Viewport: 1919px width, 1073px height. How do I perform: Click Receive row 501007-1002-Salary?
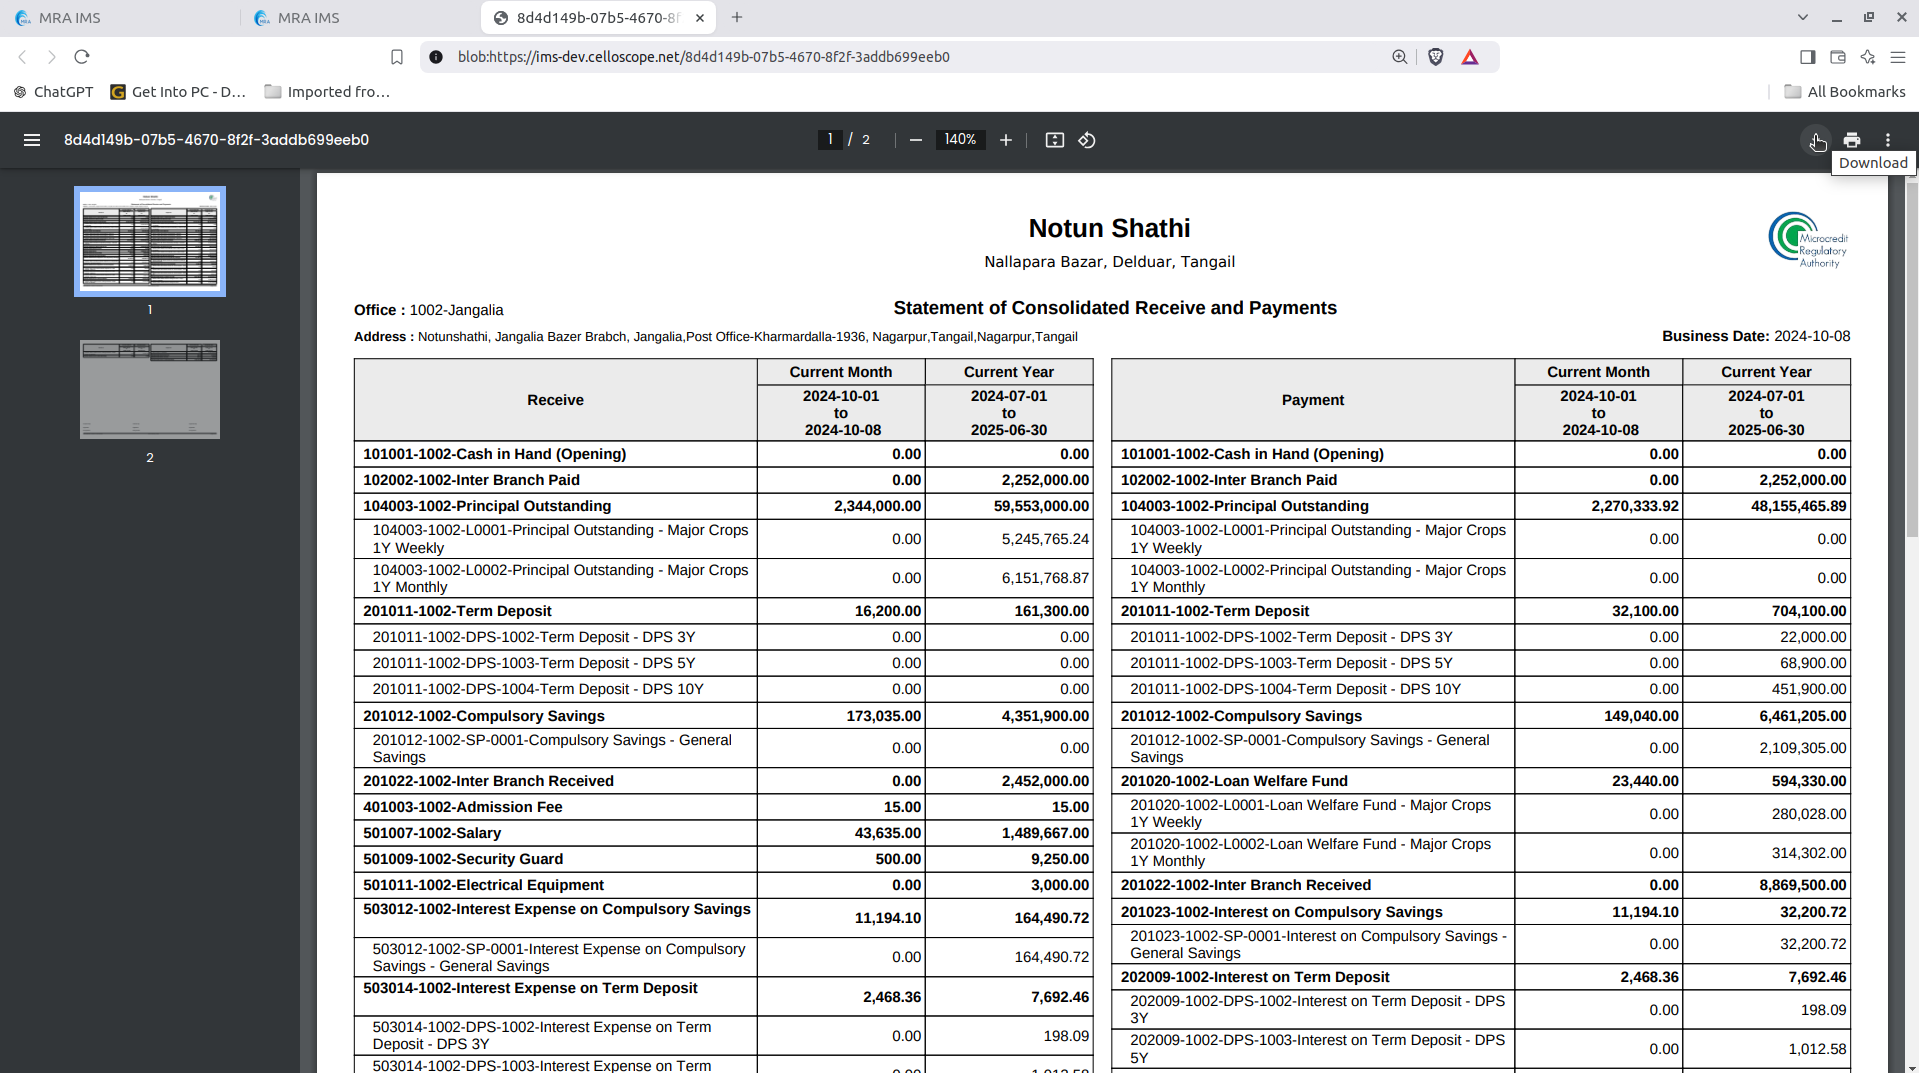point(723,833)
